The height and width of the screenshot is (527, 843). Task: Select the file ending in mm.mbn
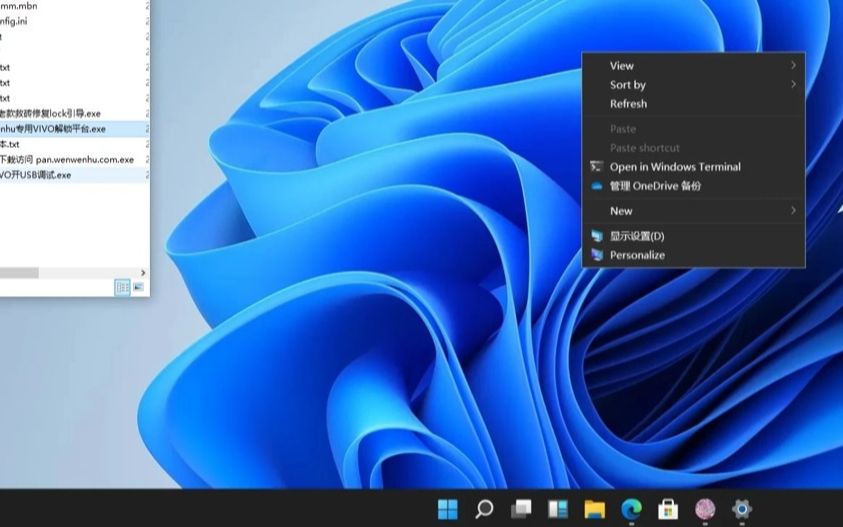[x=19, y=6]
